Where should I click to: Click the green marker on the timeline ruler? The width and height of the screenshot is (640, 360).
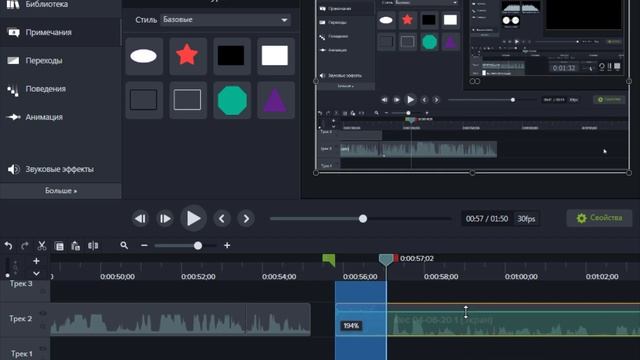point(329,259)
